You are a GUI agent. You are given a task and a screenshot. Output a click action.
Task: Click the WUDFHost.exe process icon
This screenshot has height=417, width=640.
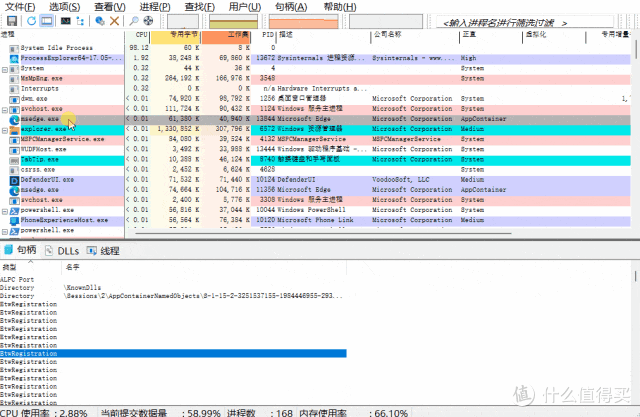[x=14, y=150]
